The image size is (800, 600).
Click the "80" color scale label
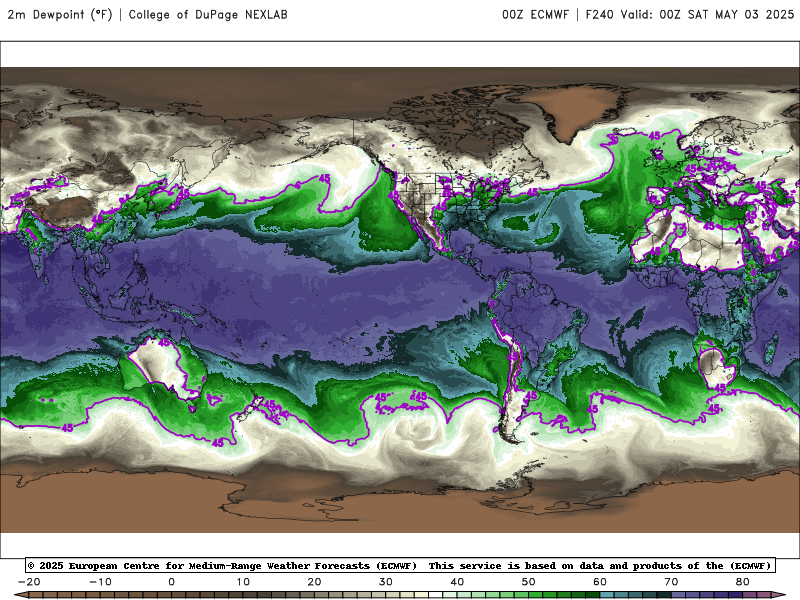click(743, 582)
